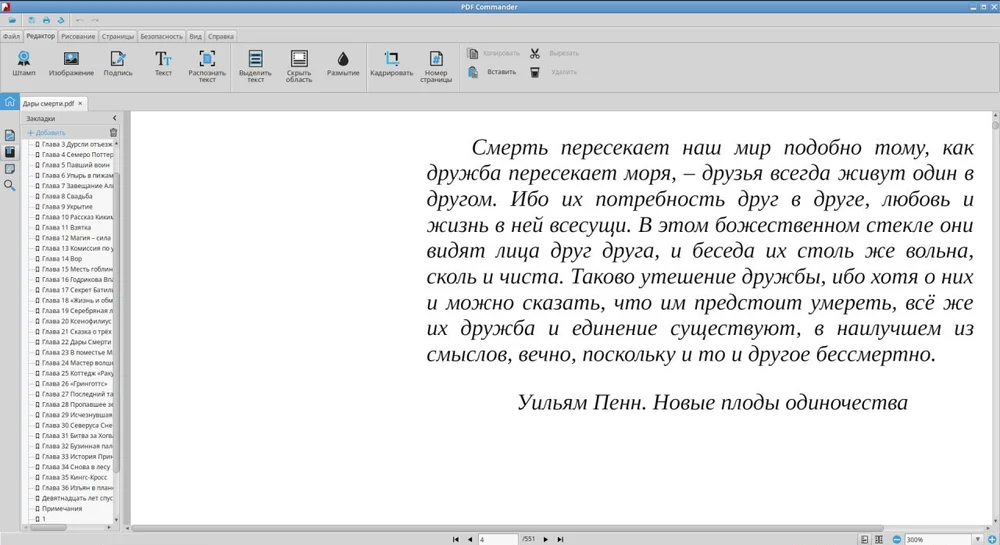Image resolution: width=1000 pixels, height=545 pixels.
Task: Click the redo arrow in quick toolbar
Action: 95,20
